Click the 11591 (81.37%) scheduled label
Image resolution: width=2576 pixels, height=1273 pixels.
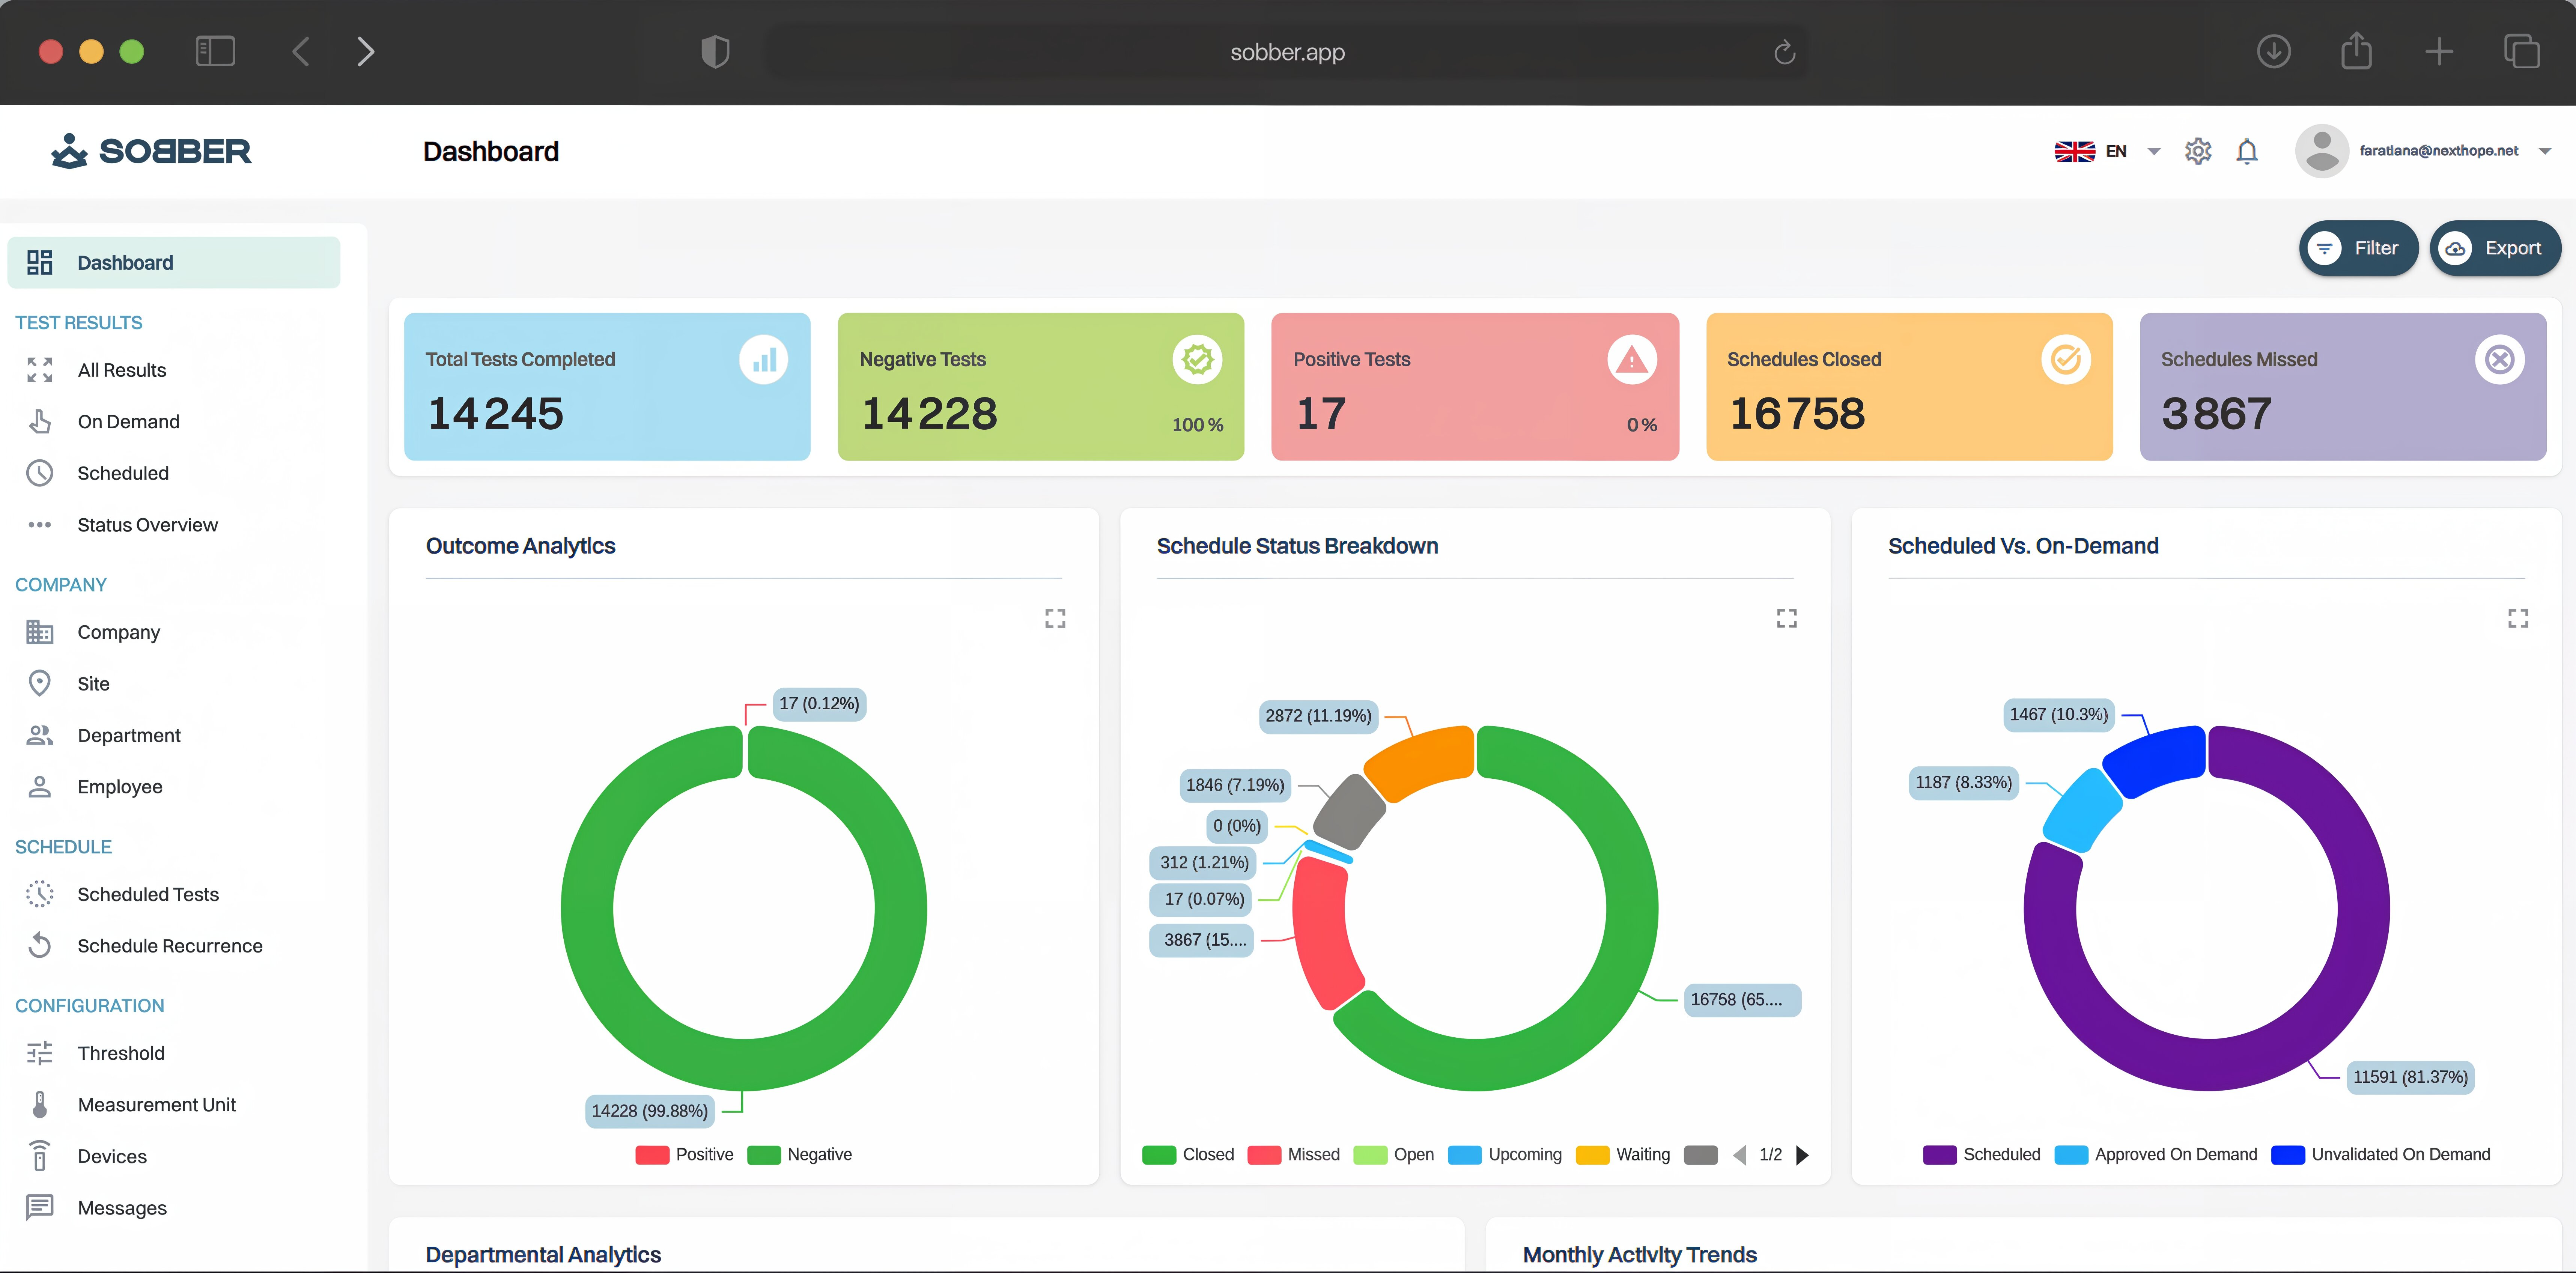coord(2410,1077)
